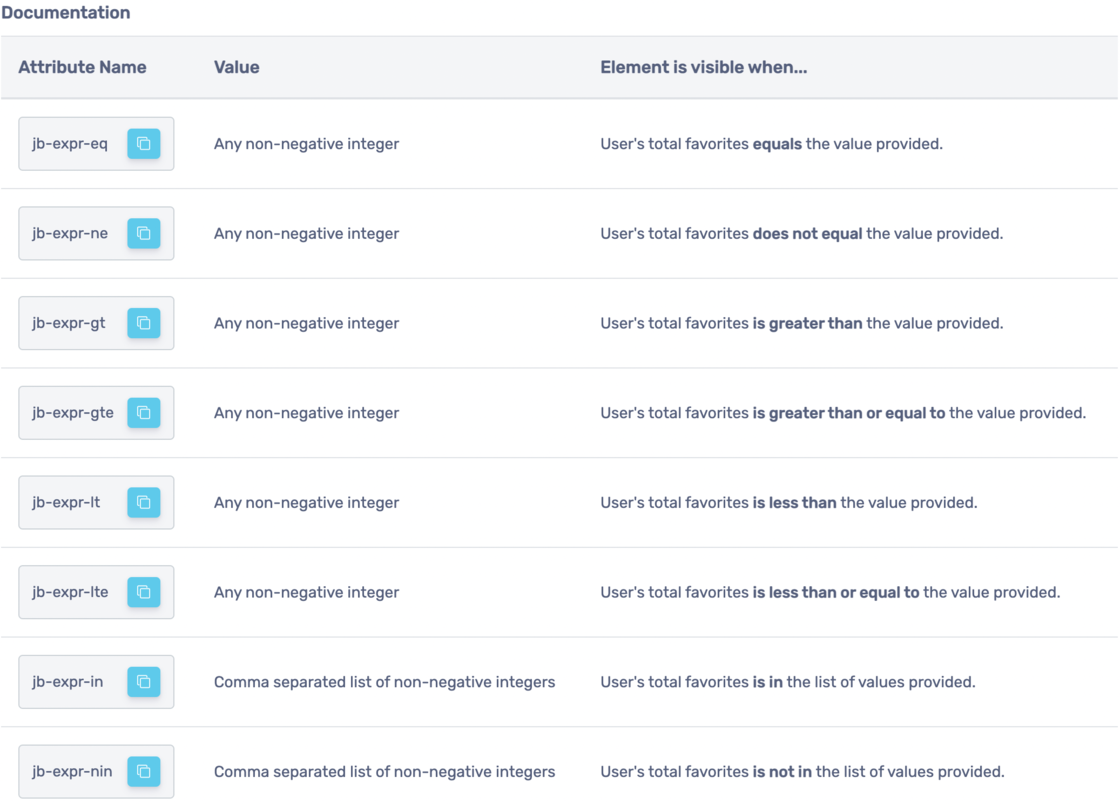1120x804 pixels.
Task: Click copy icon beside jb-expr-gt
Action: click(x=144, y=323)
